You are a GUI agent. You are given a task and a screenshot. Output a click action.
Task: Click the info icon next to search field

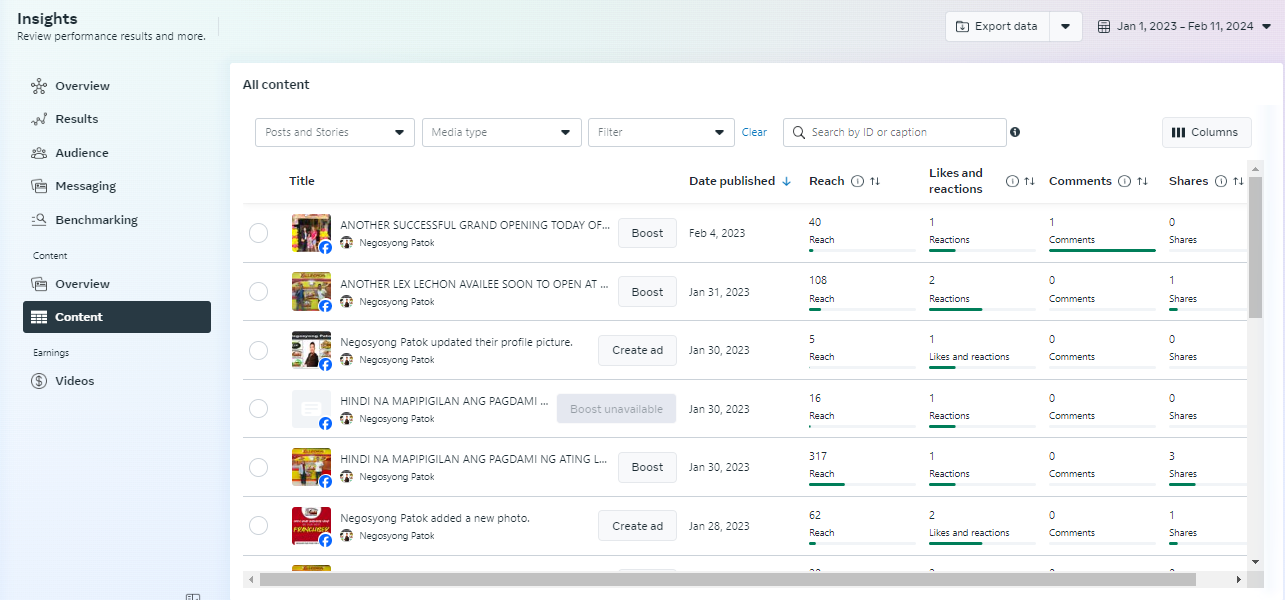click(1015, 132)
